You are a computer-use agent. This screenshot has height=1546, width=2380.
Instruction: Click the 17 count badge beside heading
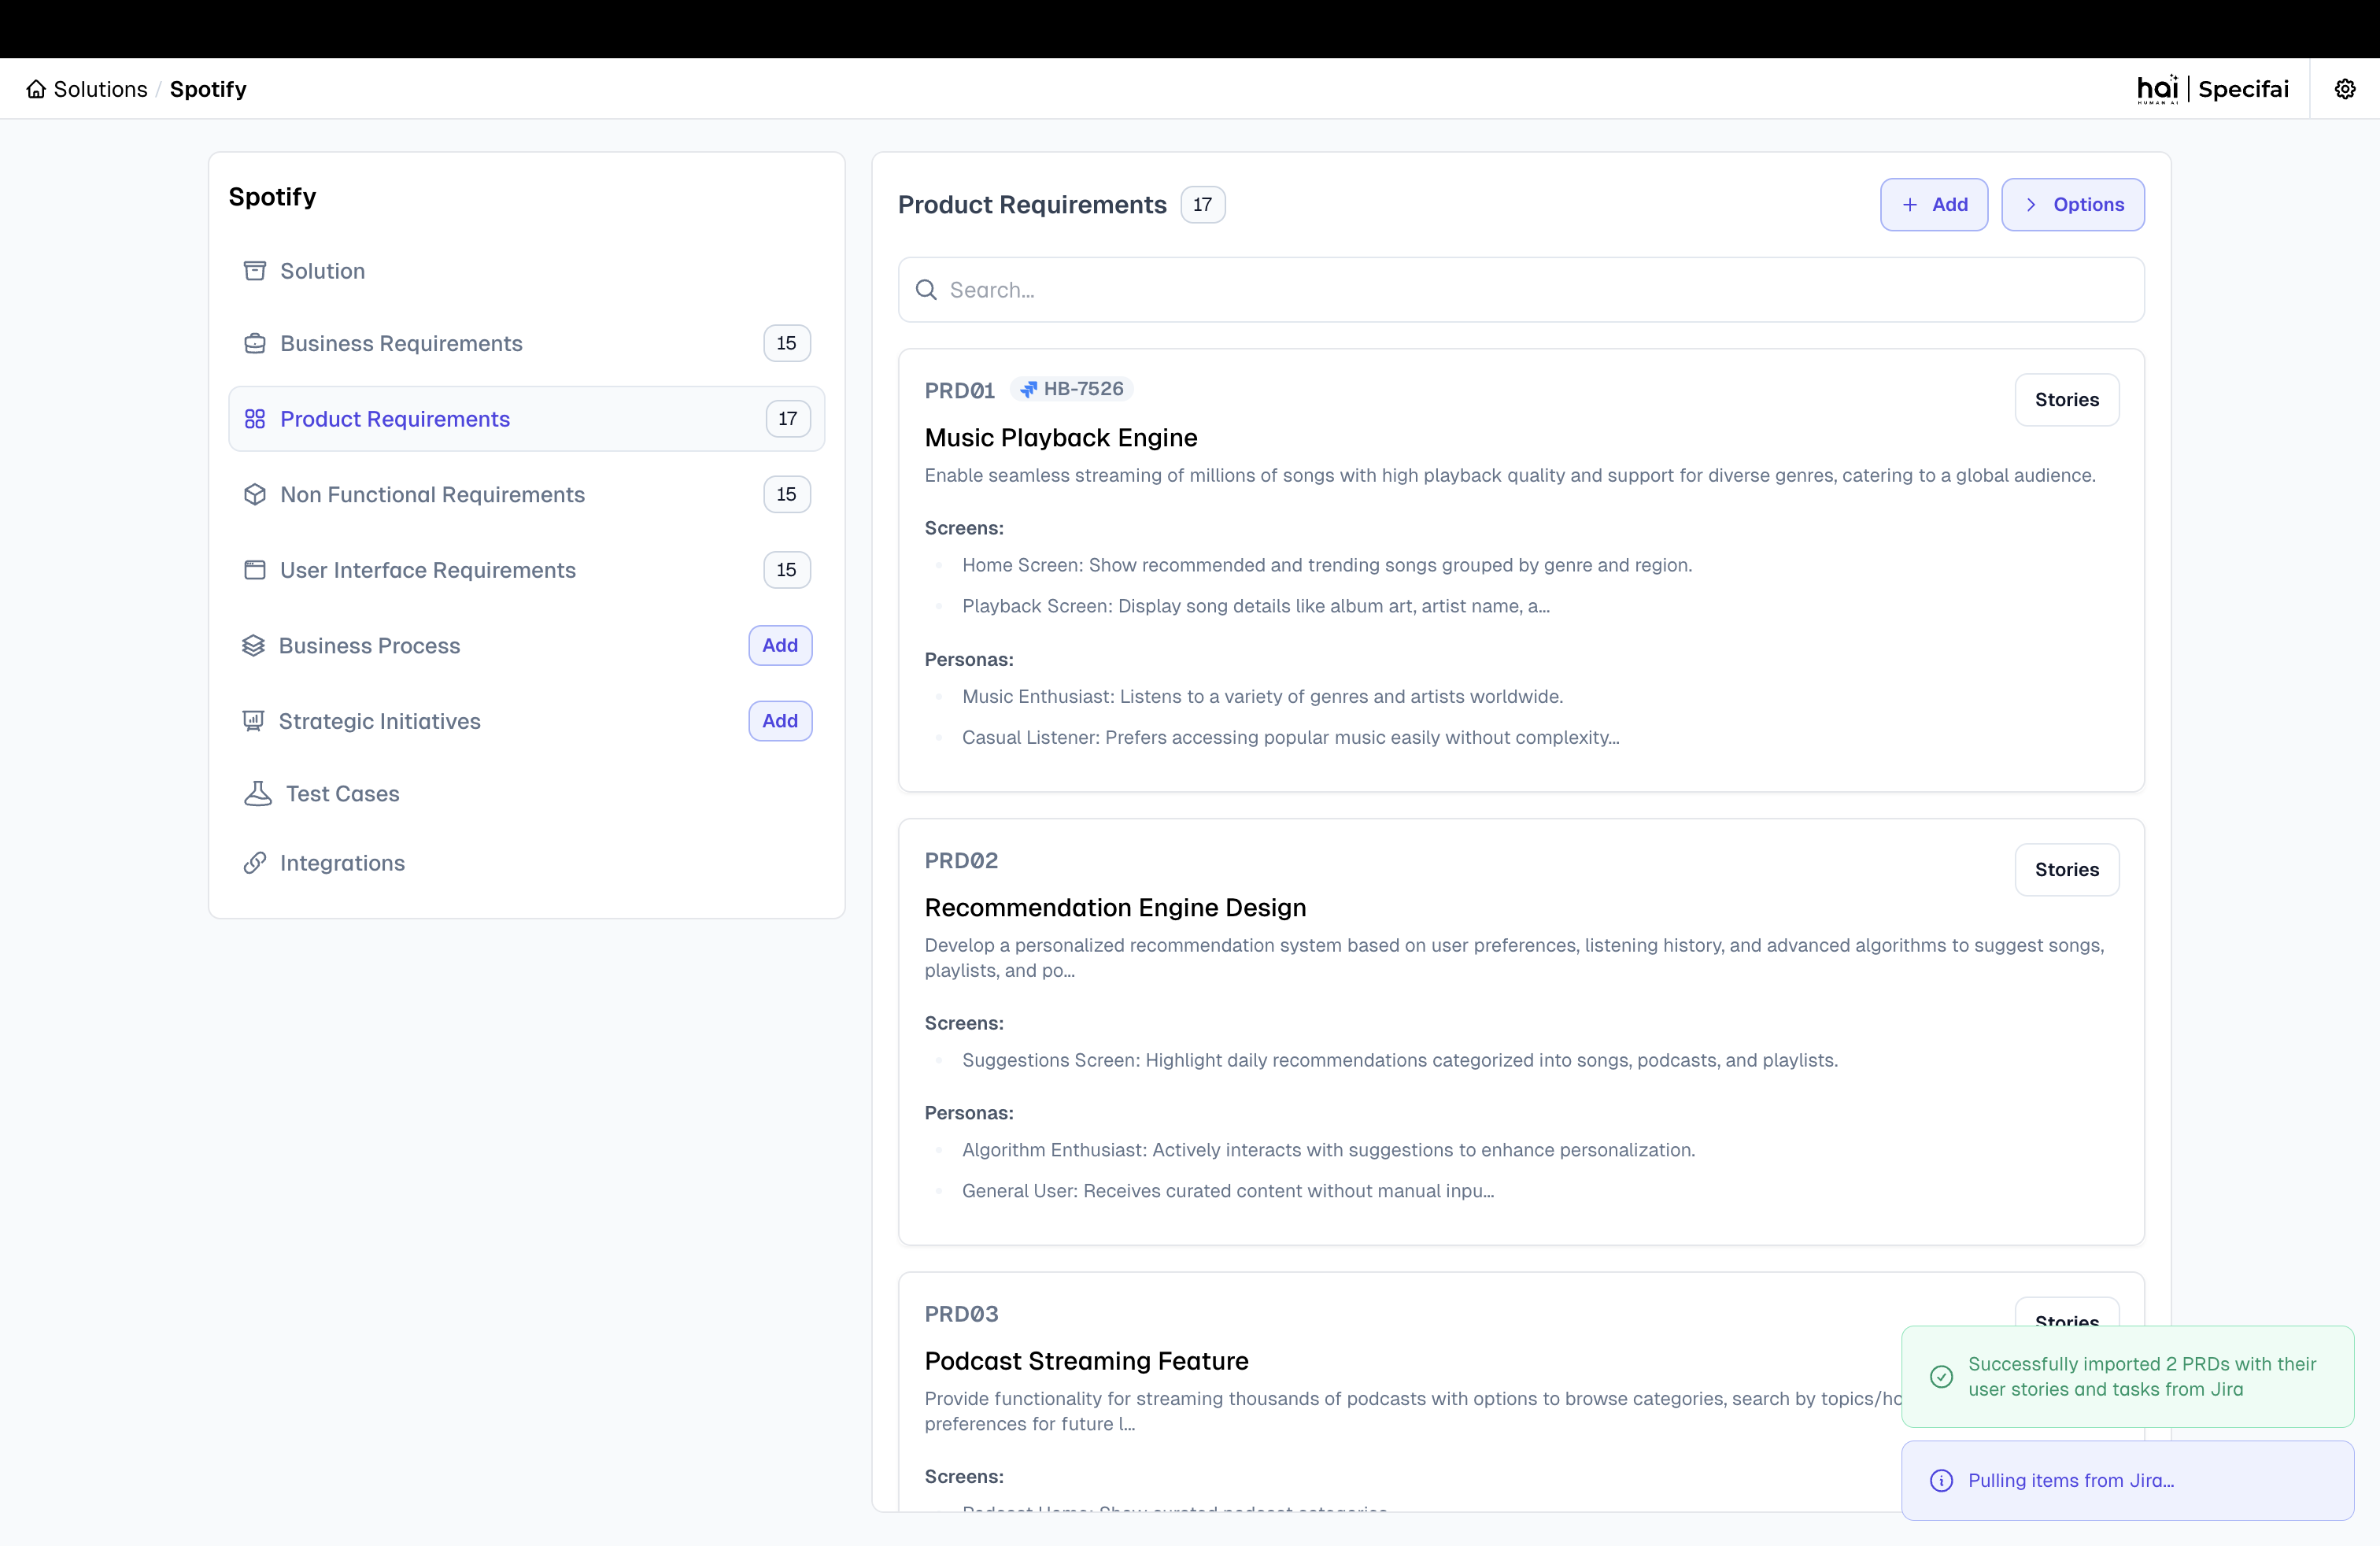click(1203, 205)
